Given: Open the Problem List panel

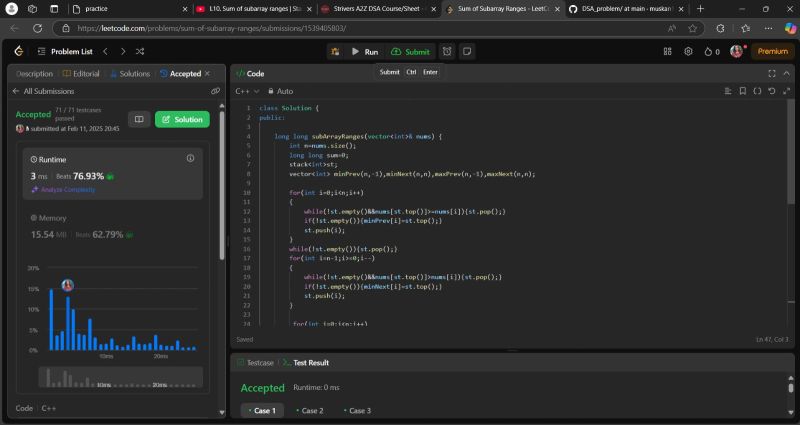Looking at the screenshot, I should [65, 52].
